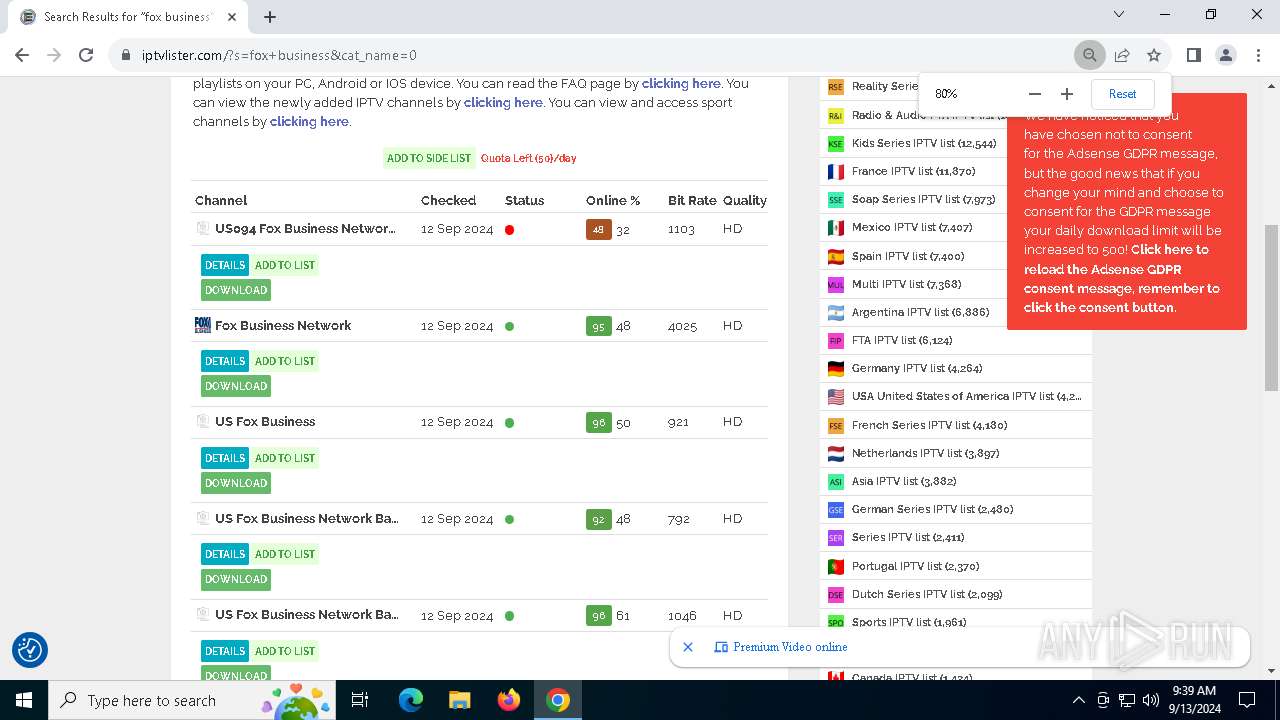Download the Fox Business Network playlist
Screen dimensions: 1280x720
(x=236, y=386)
